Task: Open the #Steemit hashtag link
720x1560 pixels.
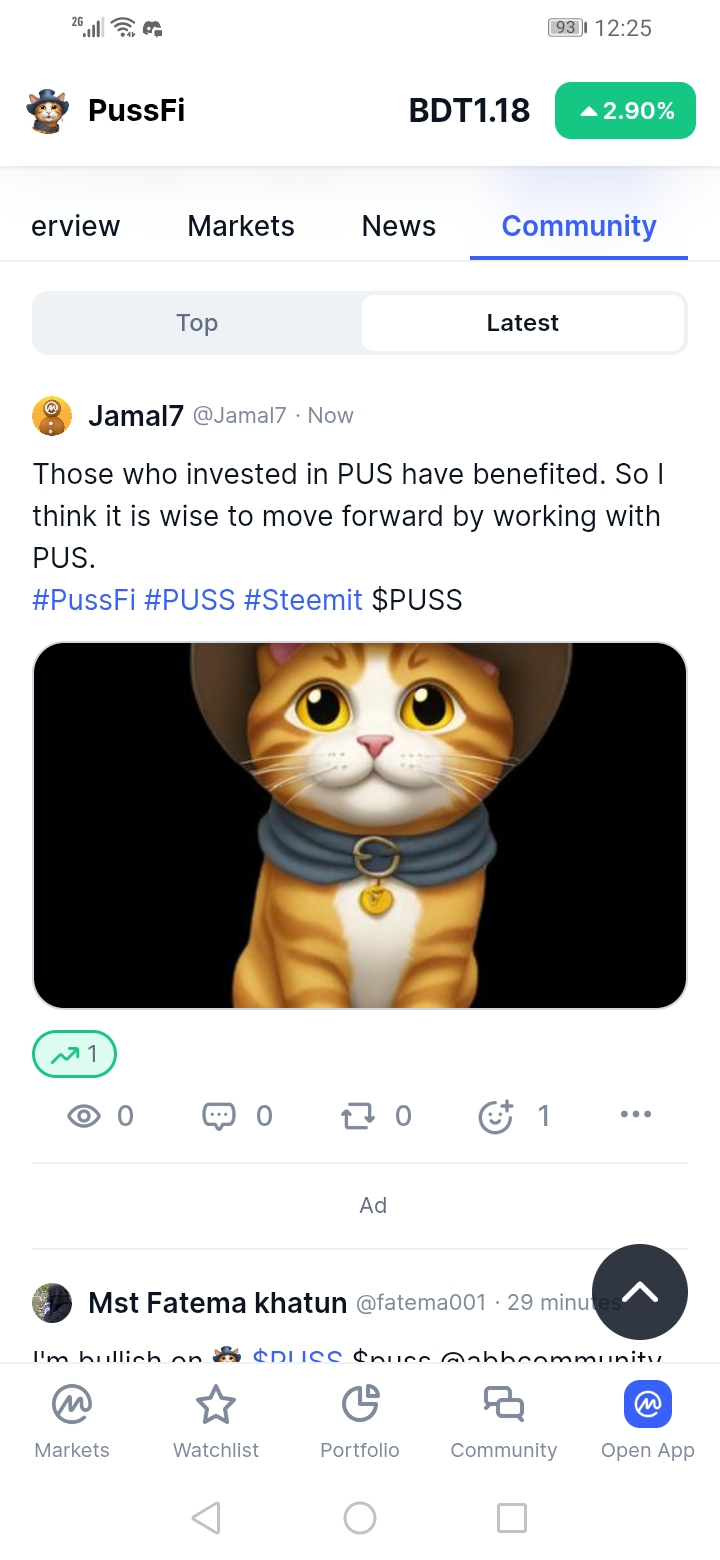Action: (303, 600)
